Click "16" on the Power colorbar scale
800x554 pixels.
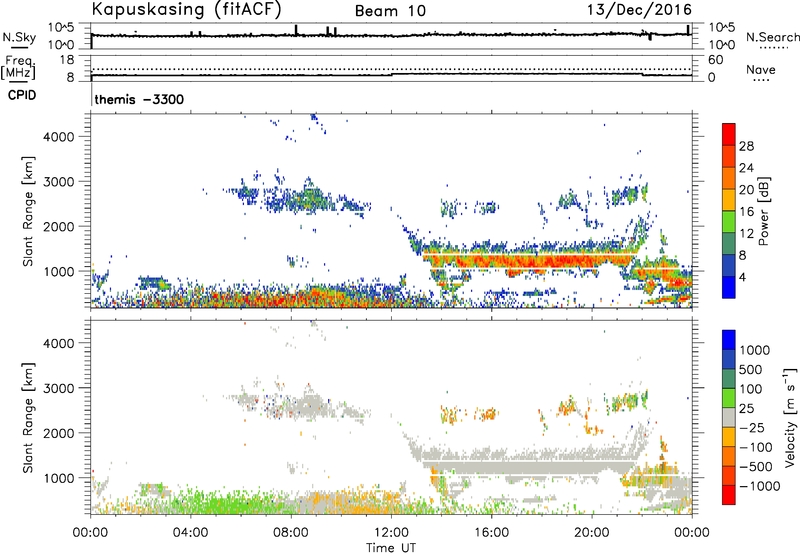point(746,212)
